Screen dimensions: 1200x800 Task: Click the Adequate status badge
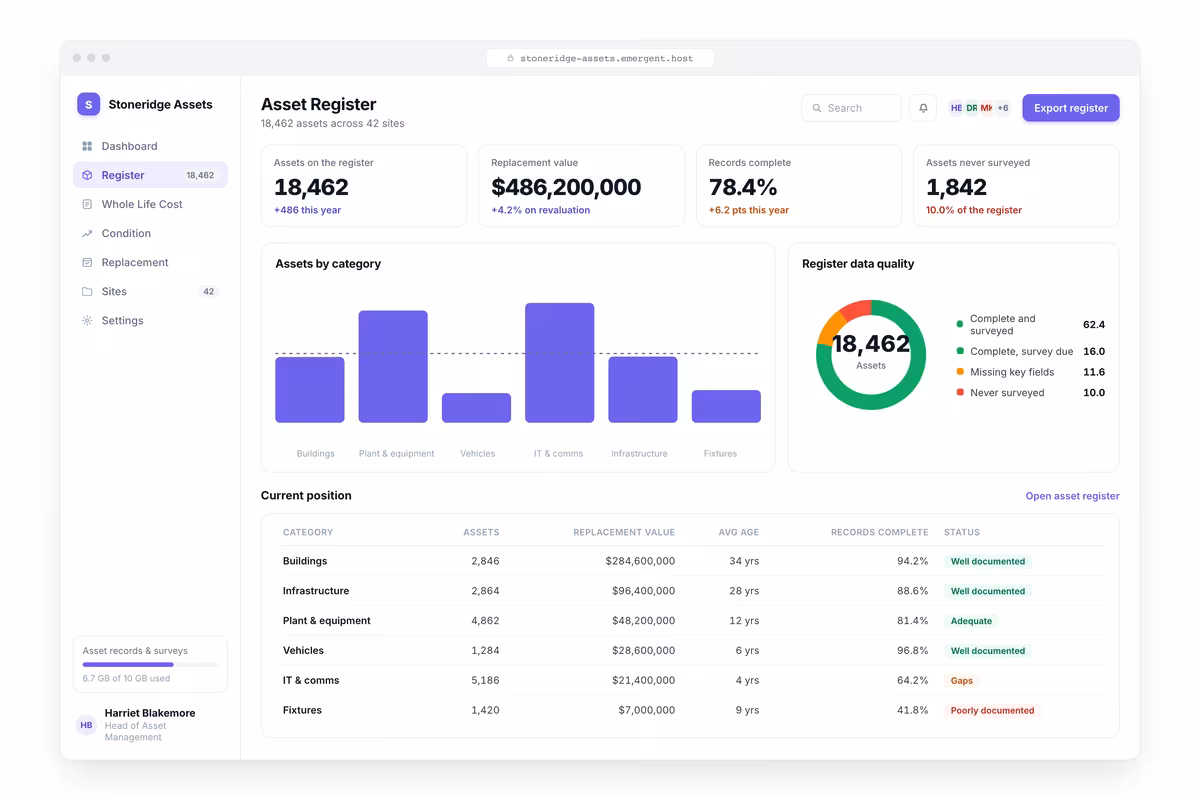click(971, 621)
